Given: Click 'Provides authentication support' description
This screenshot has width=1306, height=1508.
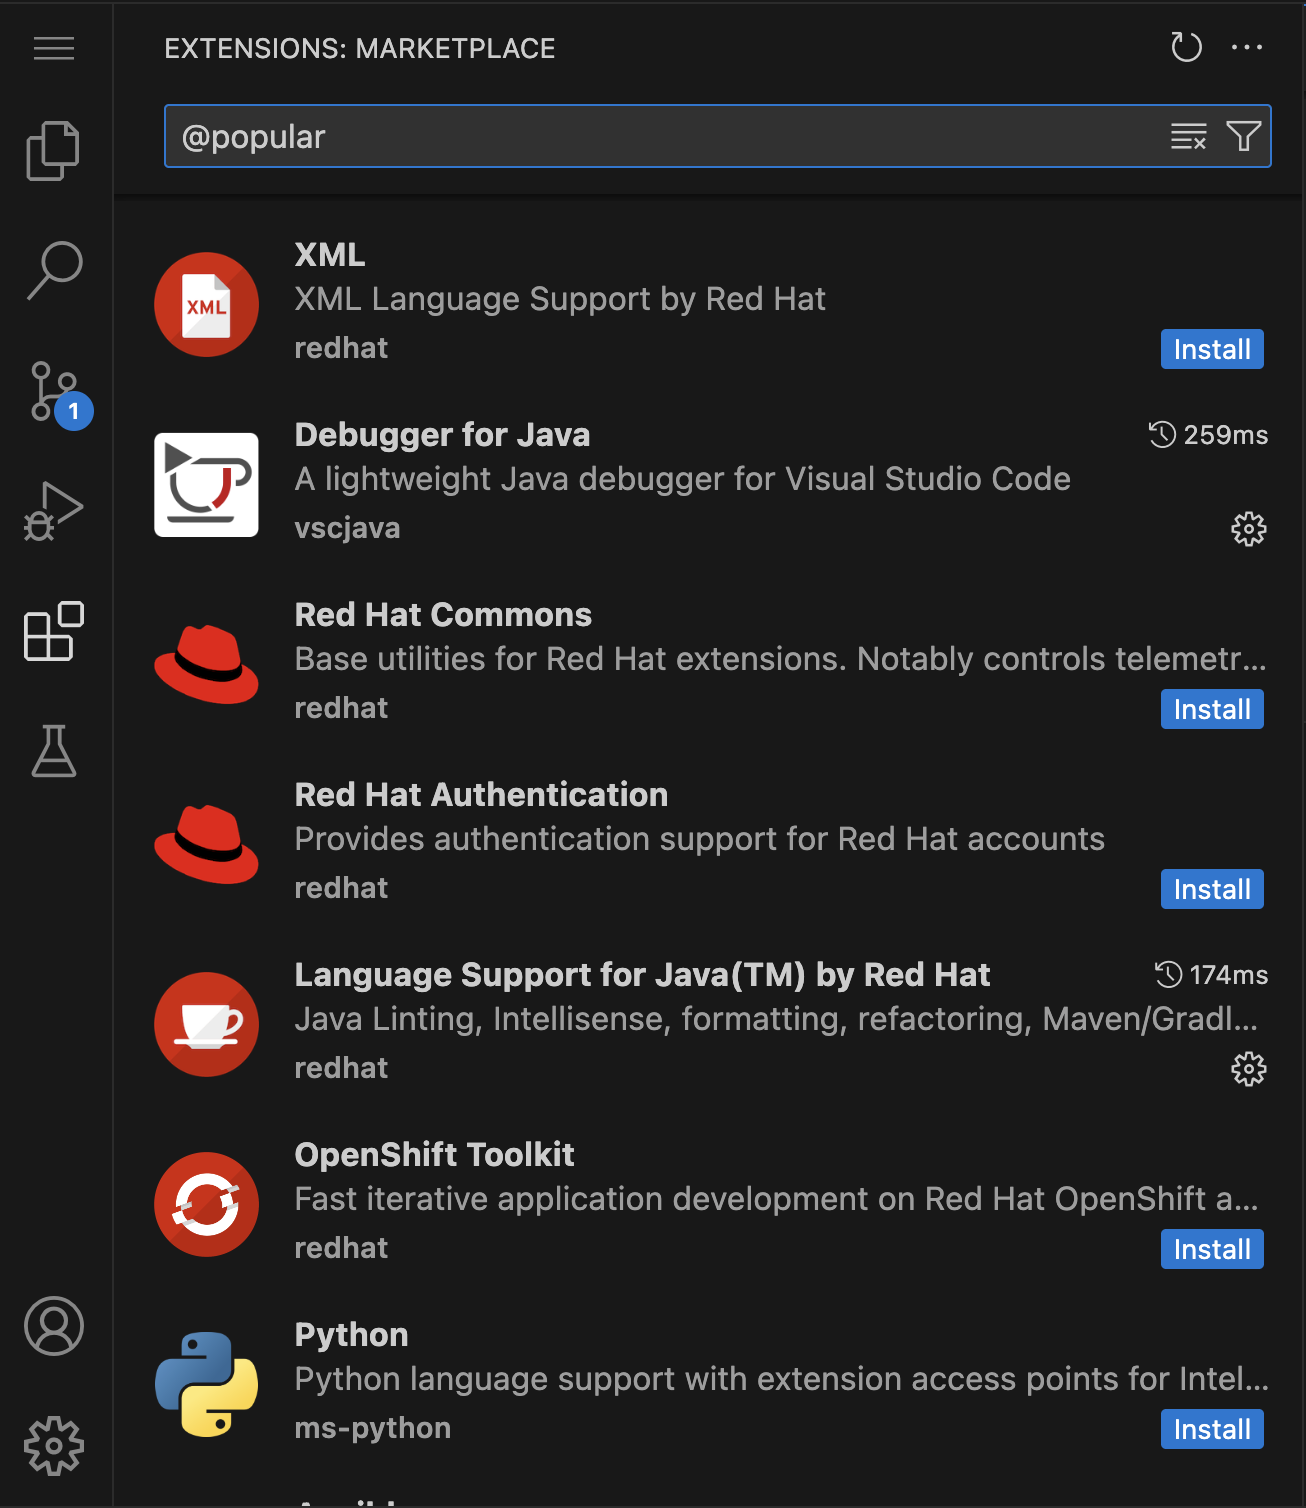Looking at the screenshot, I should pyautogui.click(x=699, y=838).
